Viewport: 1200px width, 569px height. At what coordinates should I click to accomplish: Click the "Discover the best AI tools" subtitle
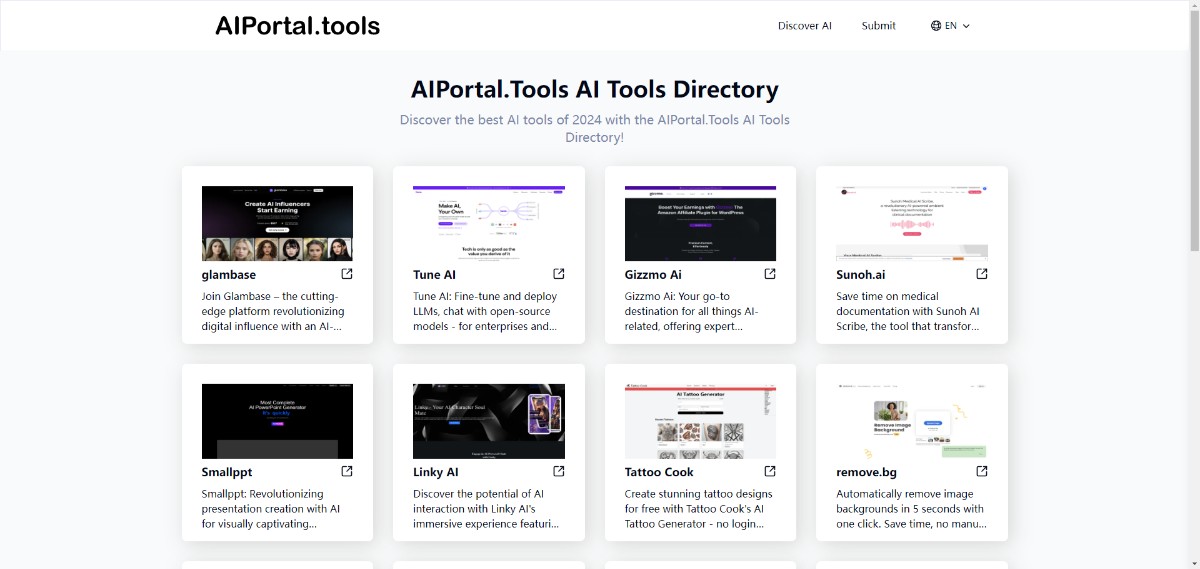point(595,128)
